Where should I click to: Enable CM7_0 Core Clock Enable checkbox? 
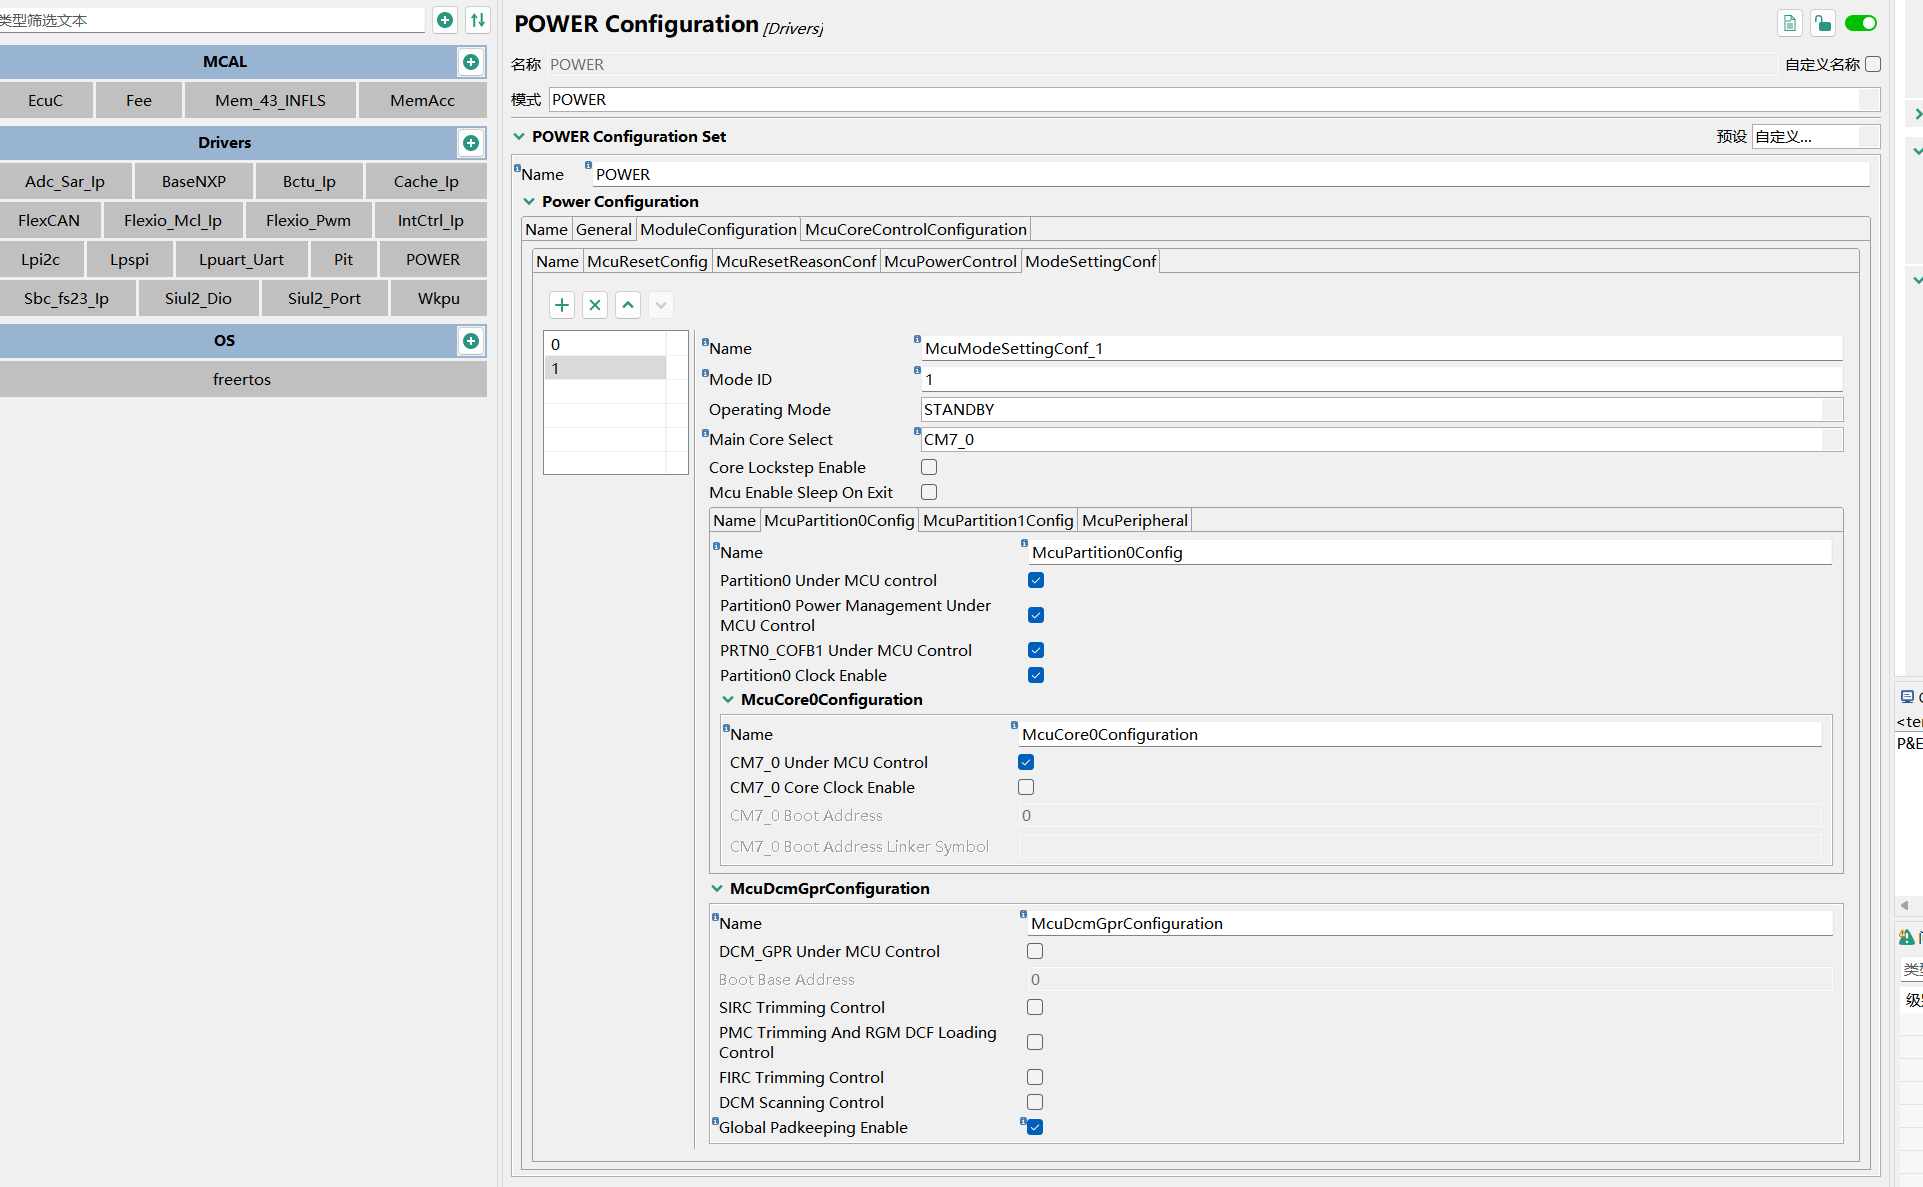click(x=1025, y=787)
